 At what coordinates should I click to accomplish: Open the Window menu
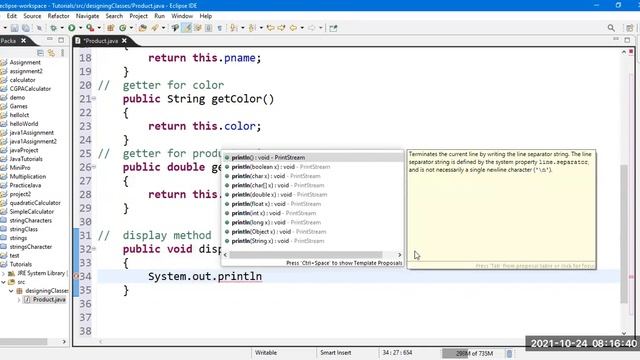182,16
